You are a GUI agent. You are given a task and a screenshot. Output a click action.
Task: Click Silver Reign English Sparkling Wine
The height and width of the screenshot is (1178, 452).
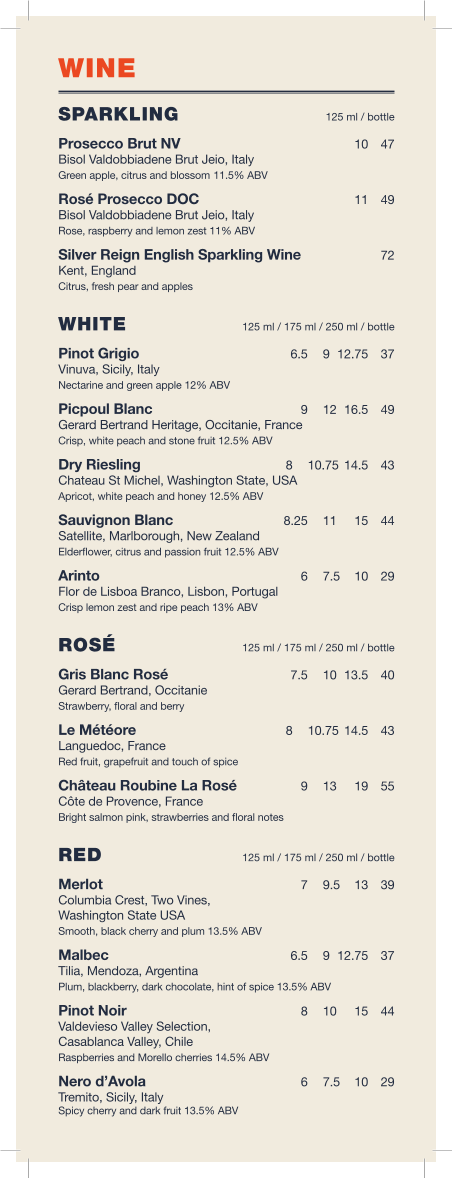[179, 255]
